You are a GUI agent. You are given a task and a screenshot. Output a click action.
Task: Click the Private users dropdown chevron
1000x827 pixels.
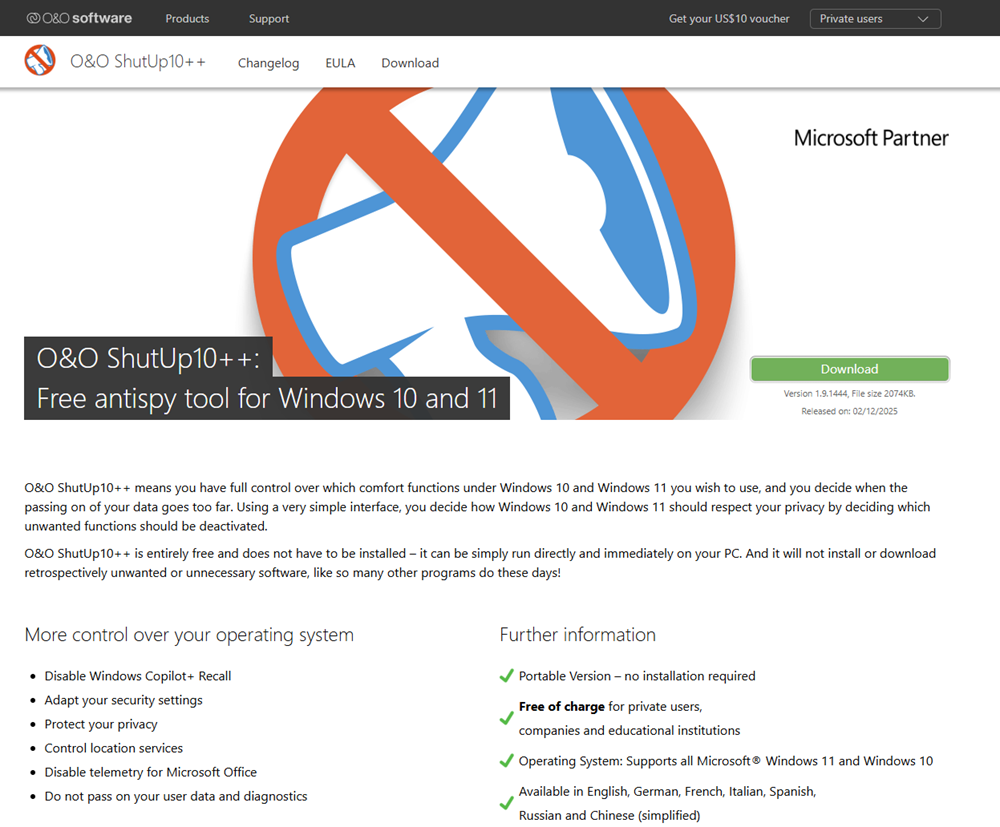[x=922, y=19]
